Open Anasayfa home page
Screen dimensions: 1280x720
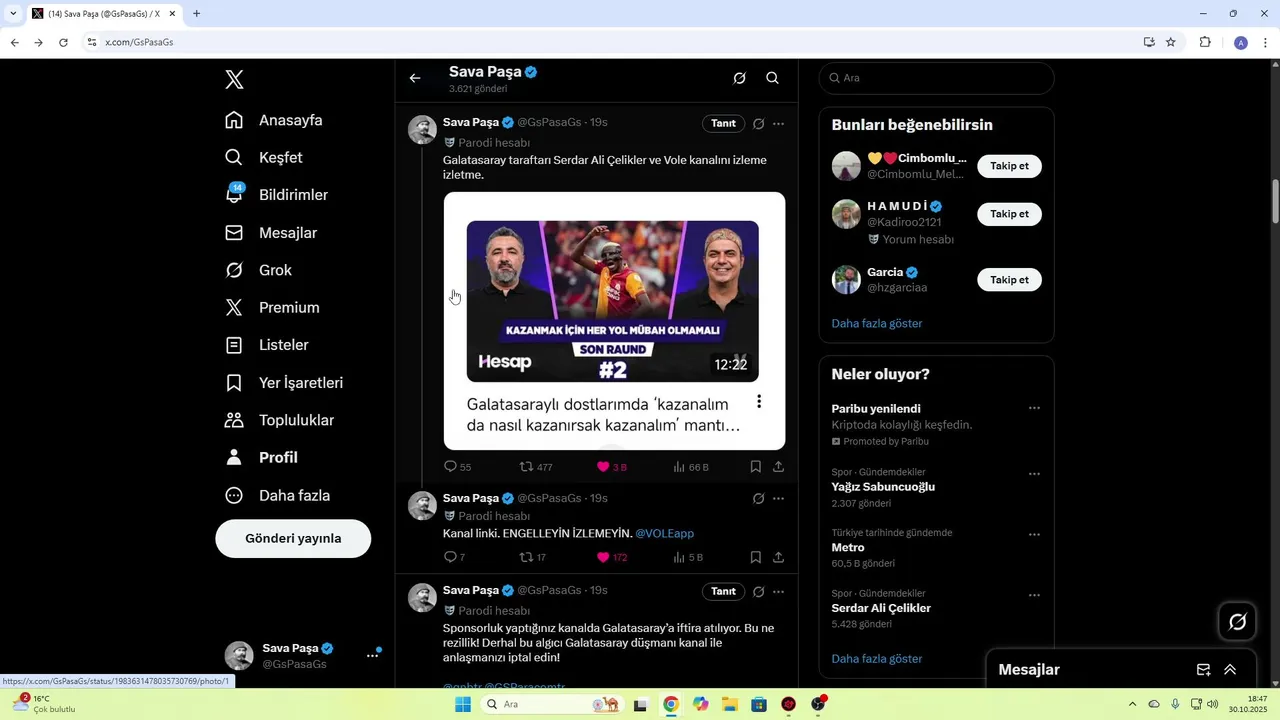pos(274,120)
